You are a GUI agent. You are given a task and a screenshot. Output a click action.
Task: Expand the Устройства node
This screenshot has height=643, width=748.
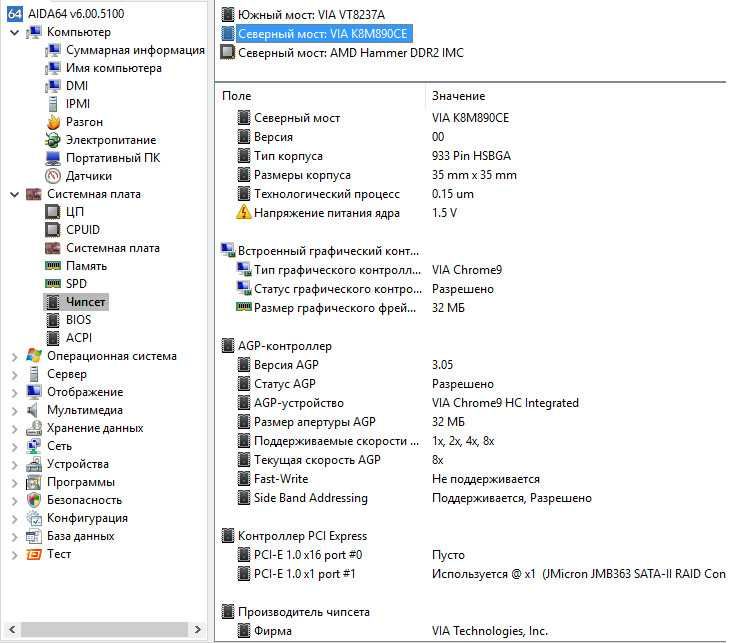click(15, 465)
